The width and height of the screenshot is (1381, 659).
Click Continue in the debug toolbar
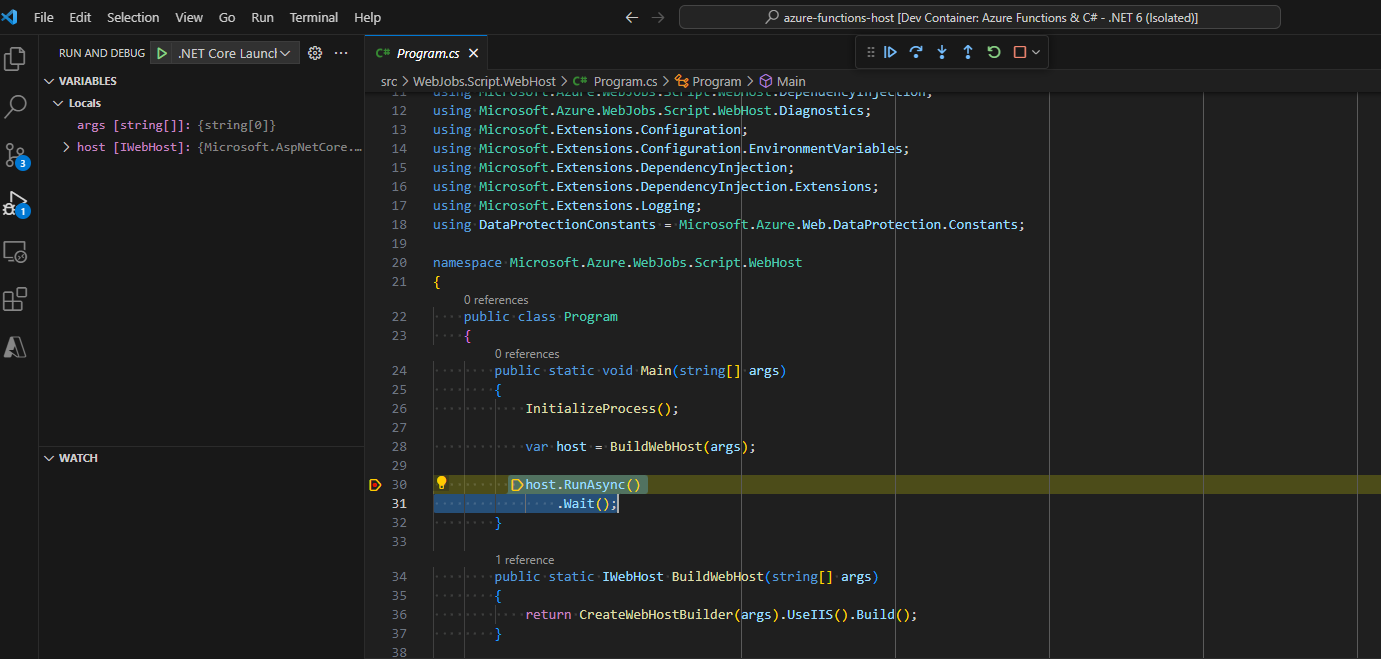890,51
